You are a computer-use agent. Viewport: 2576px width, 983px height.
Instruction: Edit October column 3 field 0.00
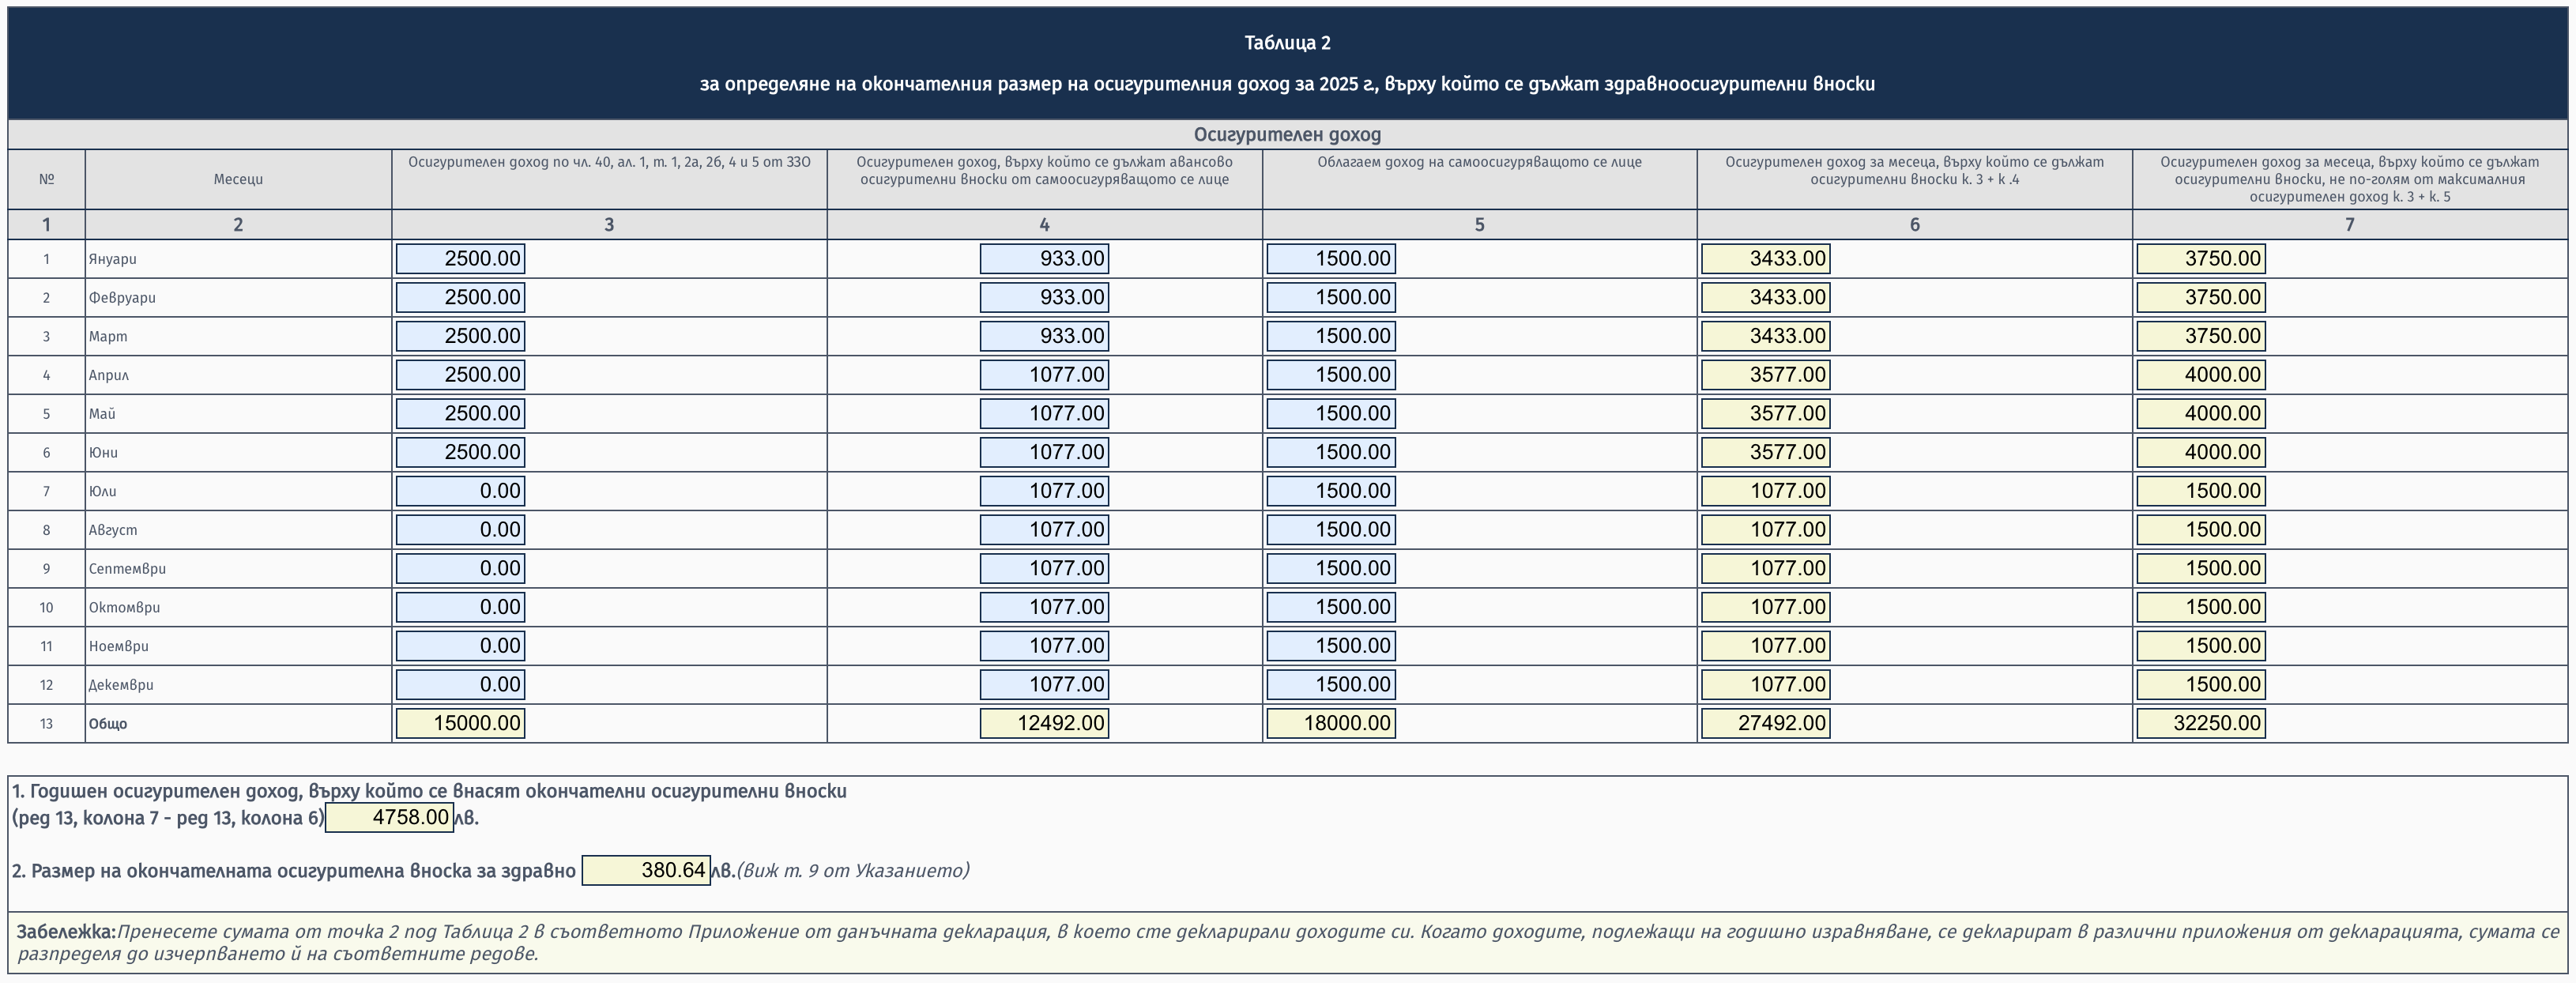tap(460, 607)
